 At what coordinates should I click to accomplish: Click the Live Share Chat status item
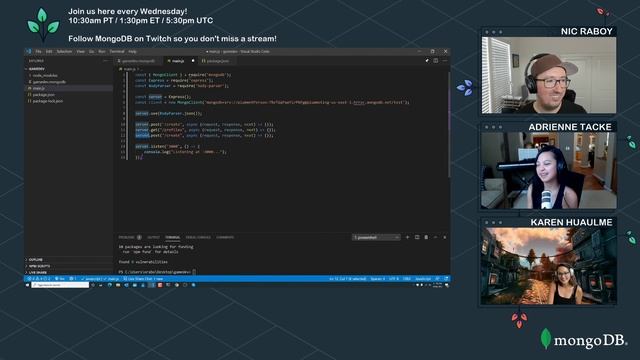point(143,279)
